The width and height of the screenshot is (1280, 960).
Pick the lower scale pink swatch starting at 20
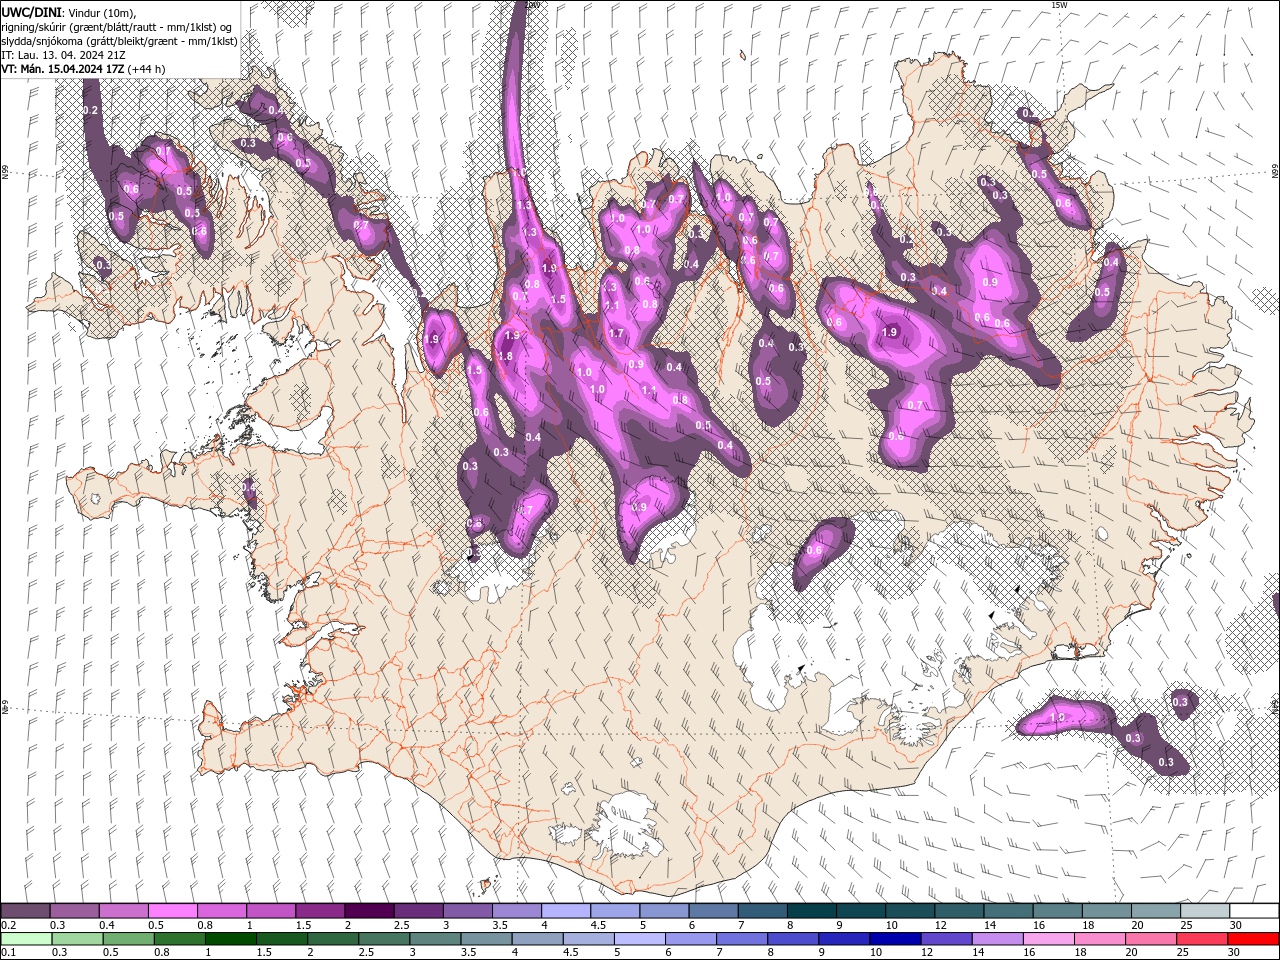pos(1150,938)
